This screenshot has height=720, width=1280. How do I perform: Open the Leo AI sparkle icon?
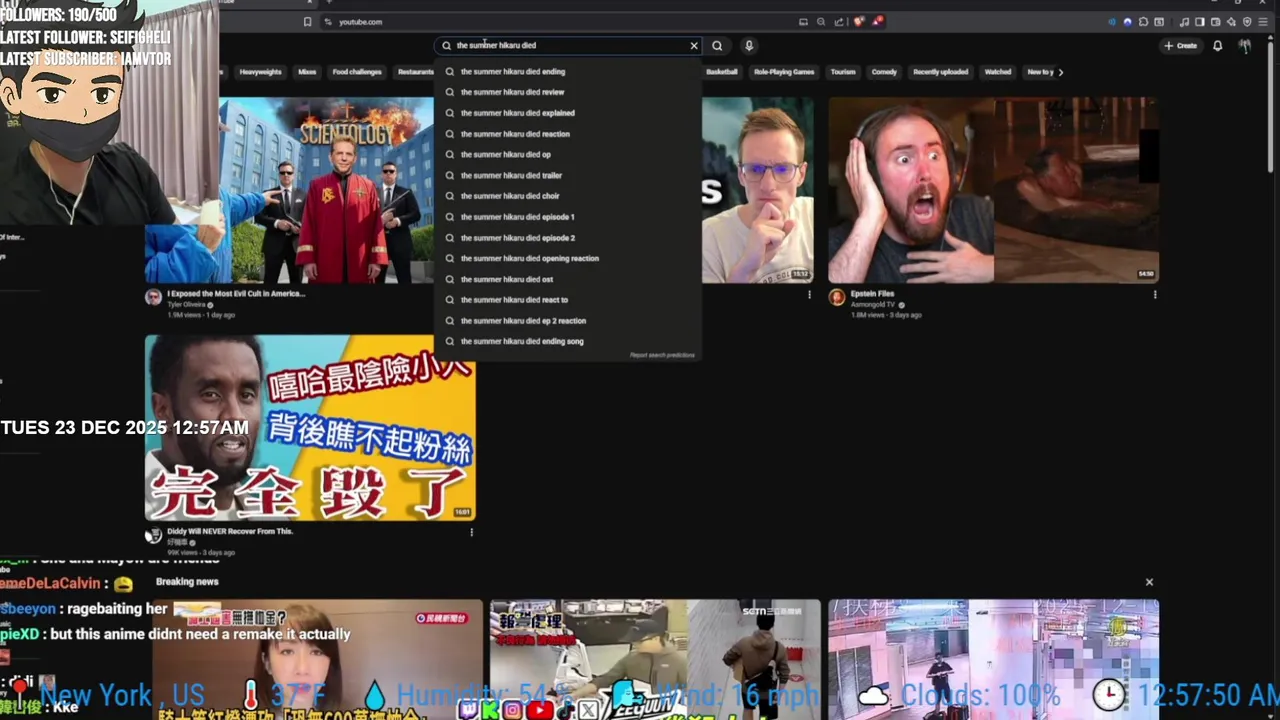[x=1232, y=22]
